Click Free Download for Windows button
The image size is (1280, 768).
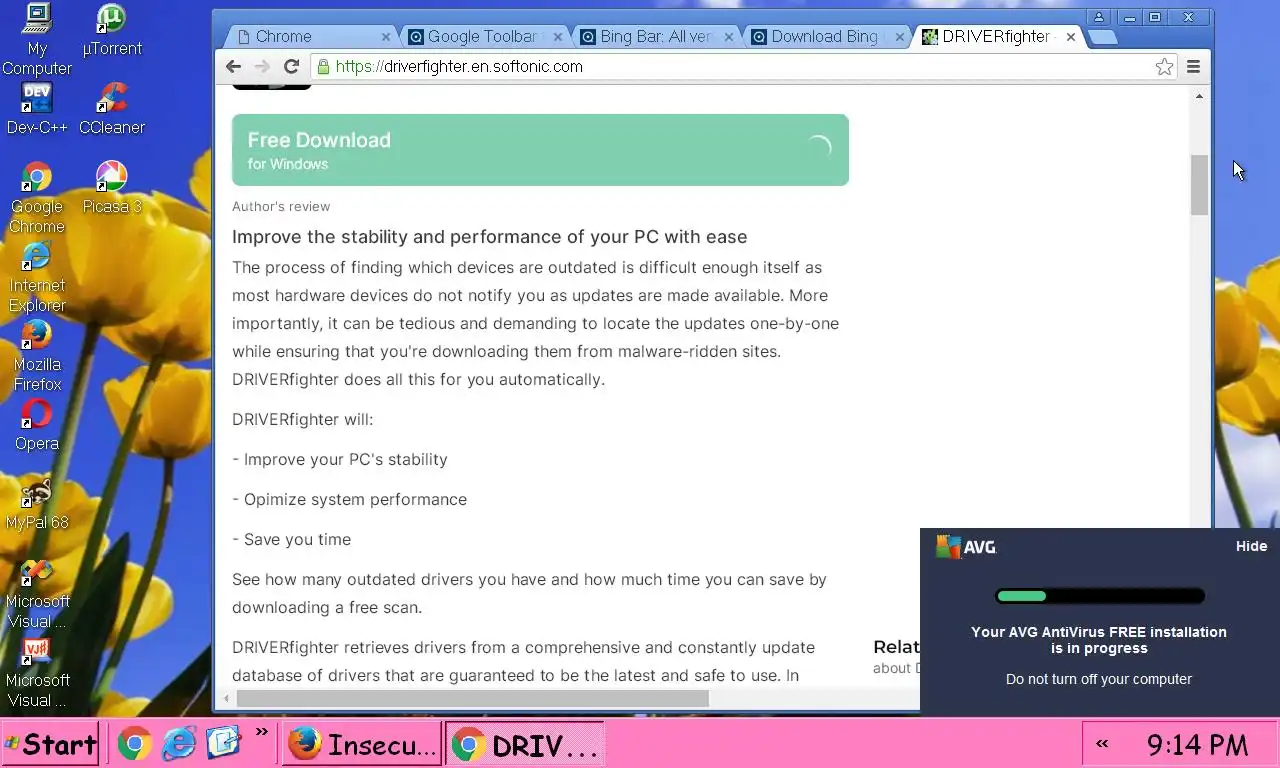click(540, 150)
